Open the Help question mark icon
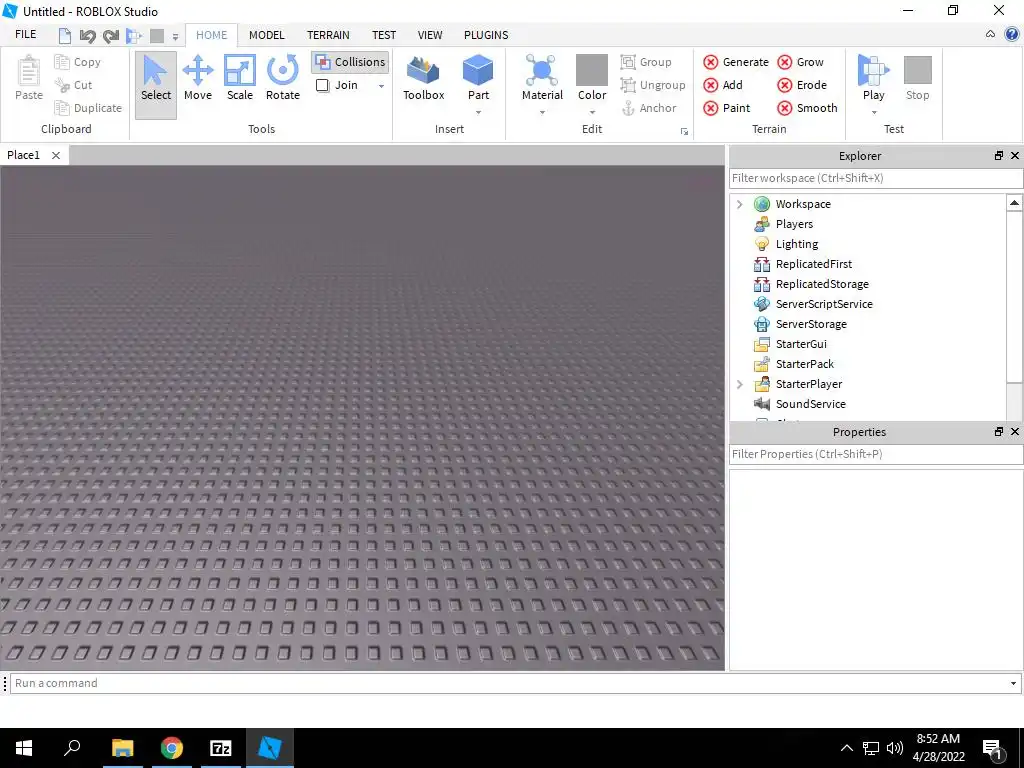Viewport: 1024px width, 768px height. point(1012,35)
